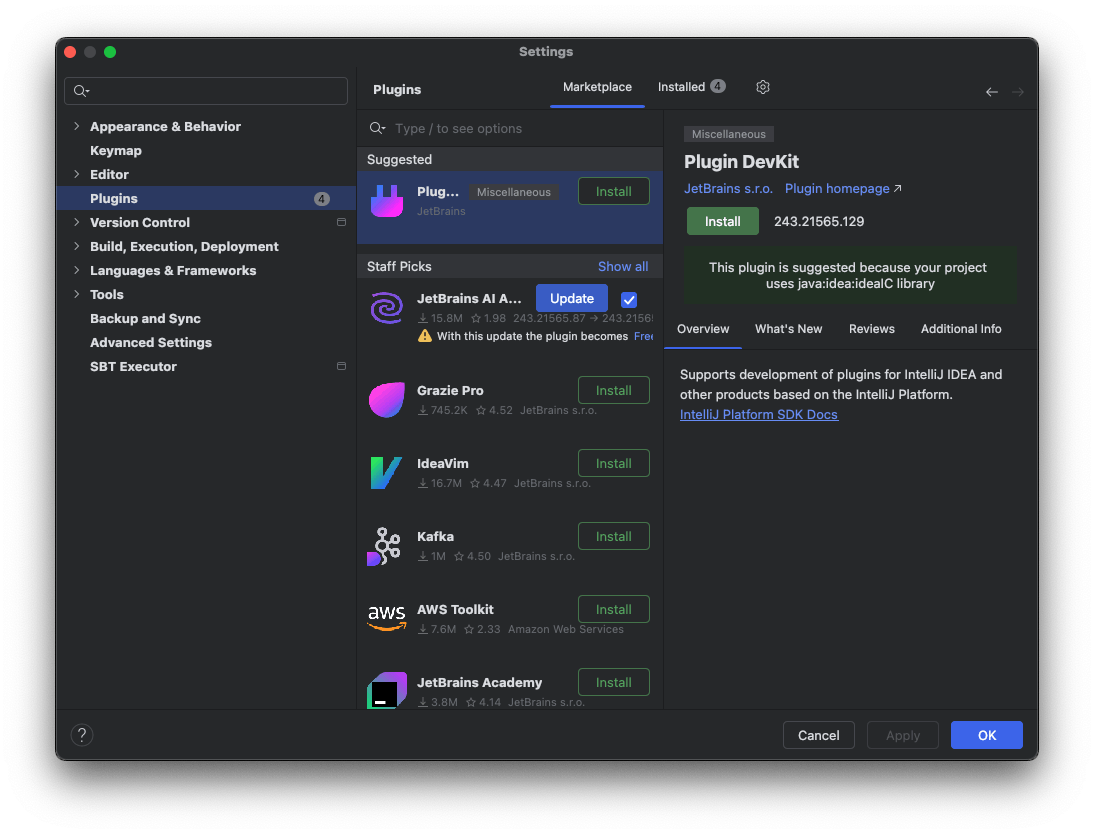
Task: Open the Additional Info tab
Action: coord(961,329)
